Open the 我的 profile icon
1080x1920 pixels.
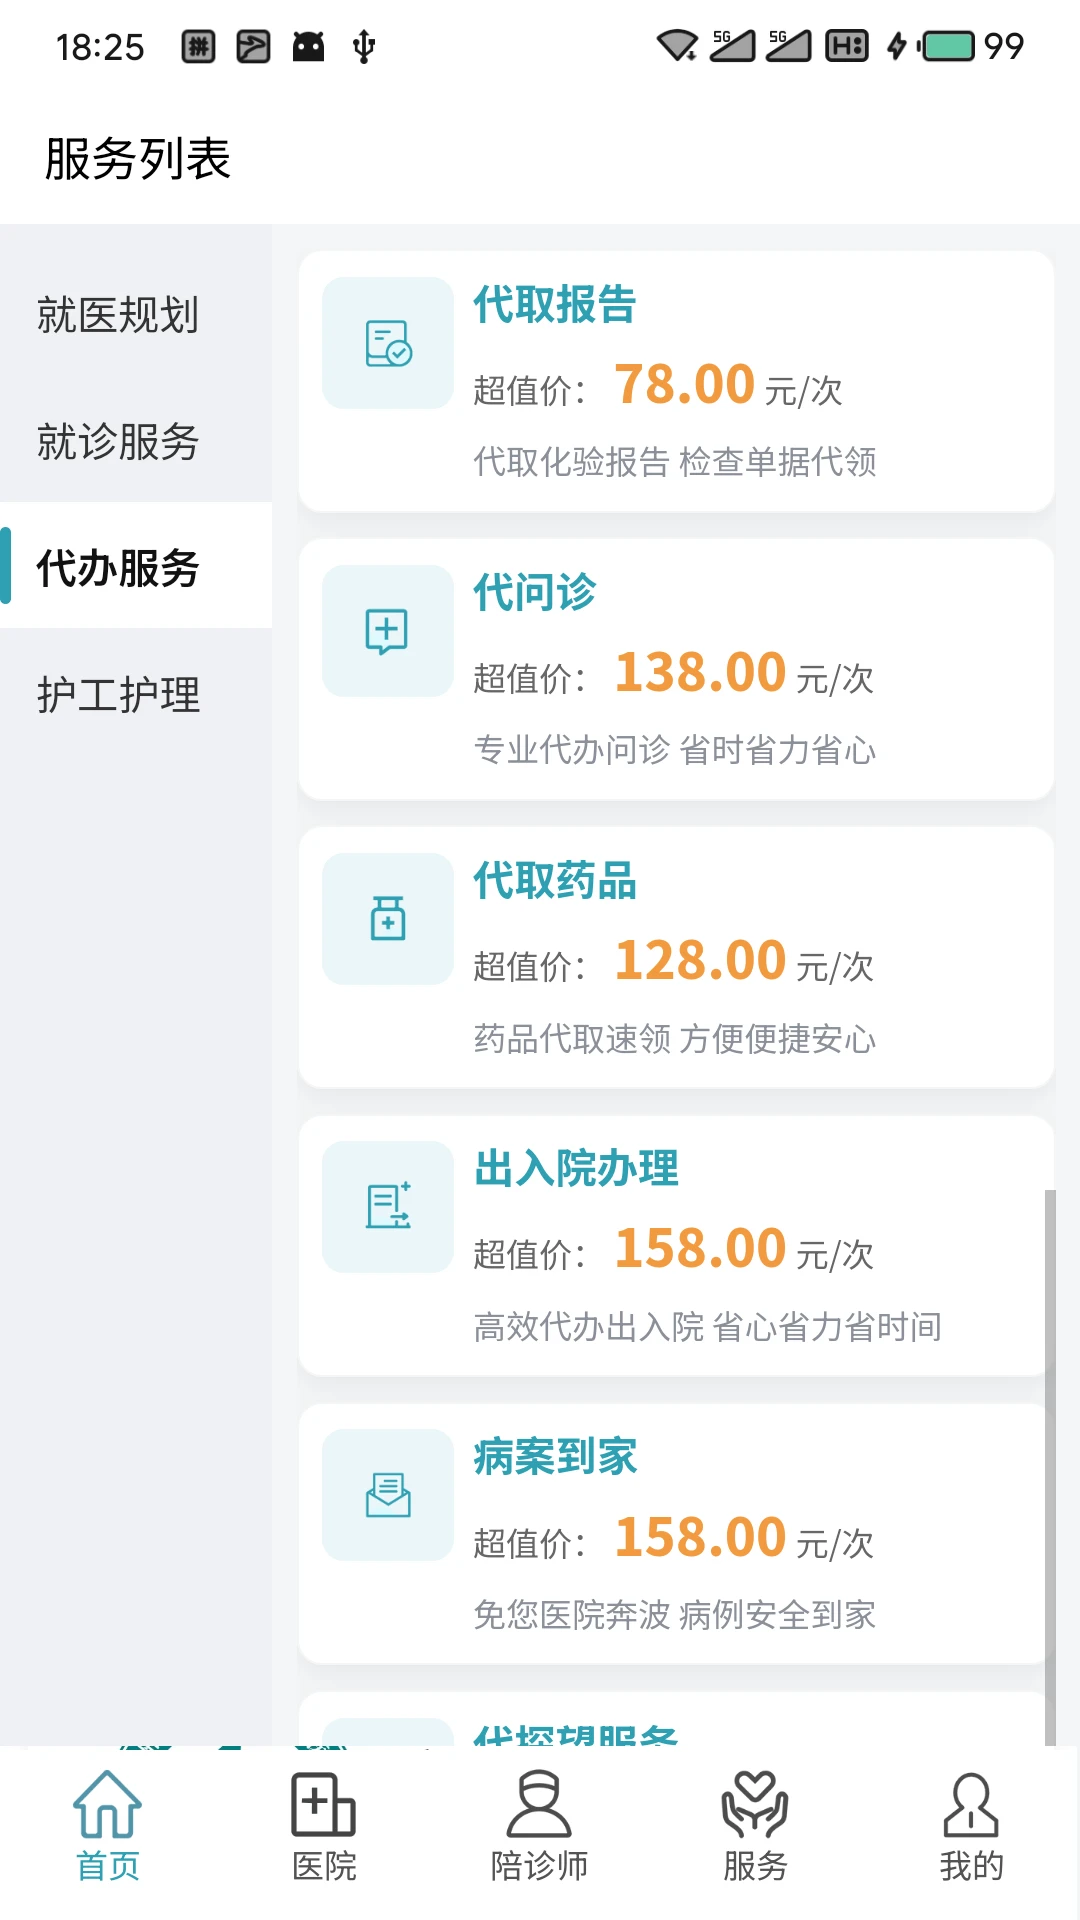(971, 1804)
